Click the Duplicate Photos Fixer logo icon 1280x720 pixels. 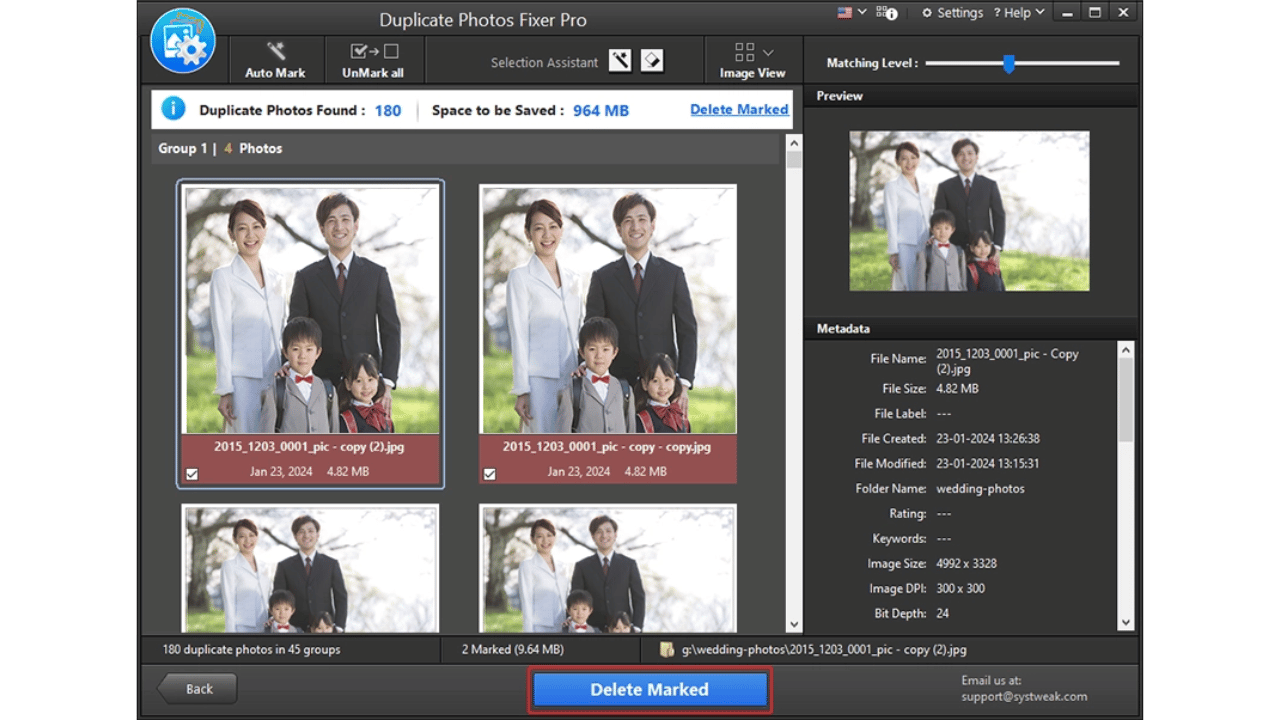pyautogui.click(x=183, y=41)
